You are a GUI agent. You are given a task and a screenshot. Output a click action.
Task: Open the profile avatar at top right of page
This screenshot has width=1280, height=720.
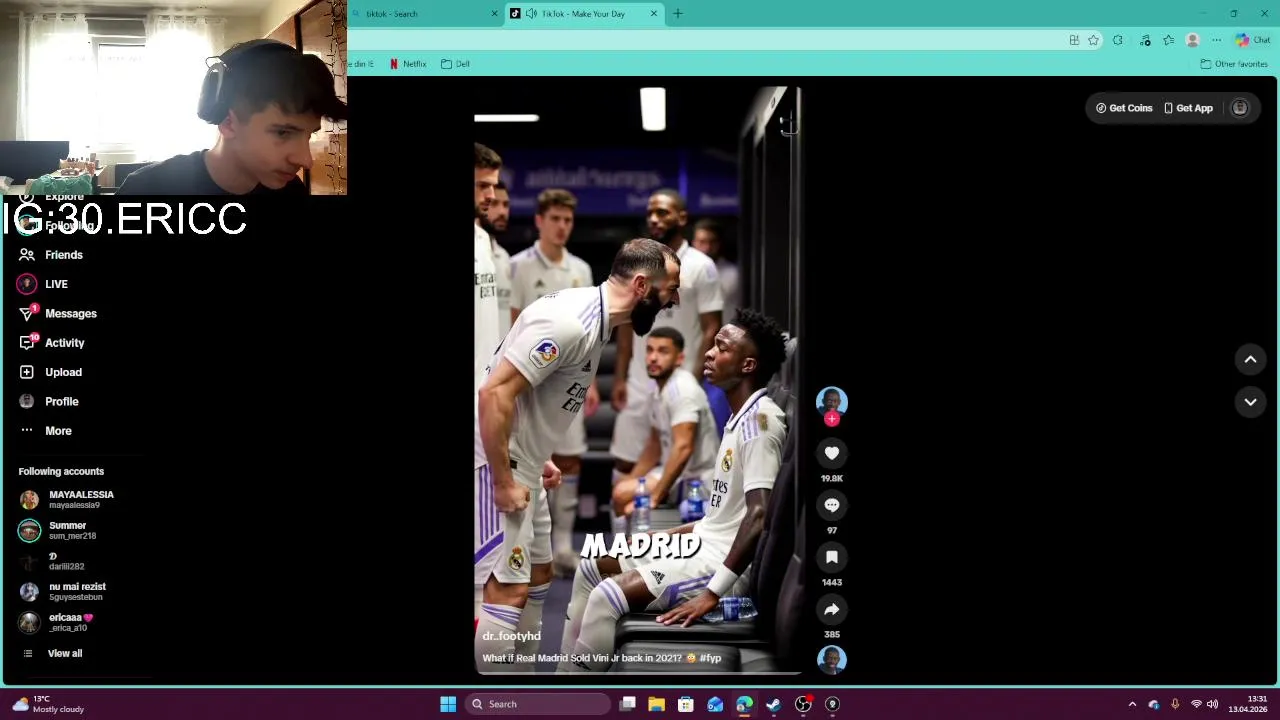[1240, 108]
